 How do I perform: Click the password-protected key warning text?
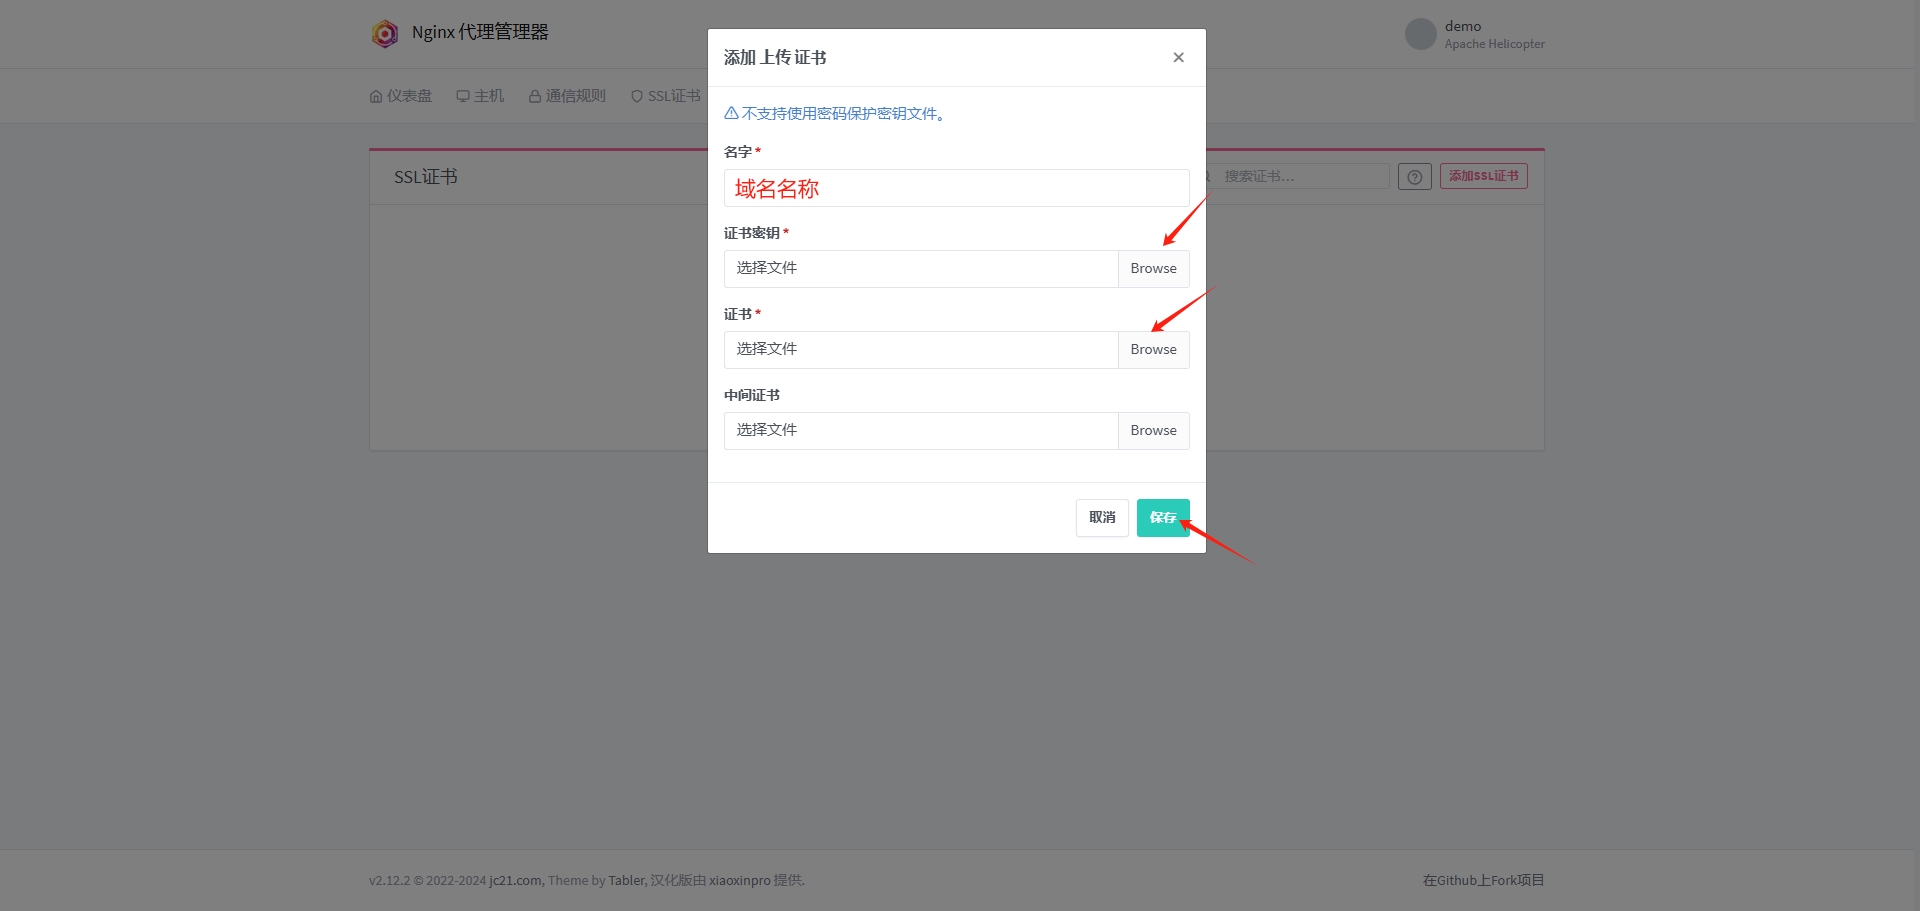pos(835,113)
